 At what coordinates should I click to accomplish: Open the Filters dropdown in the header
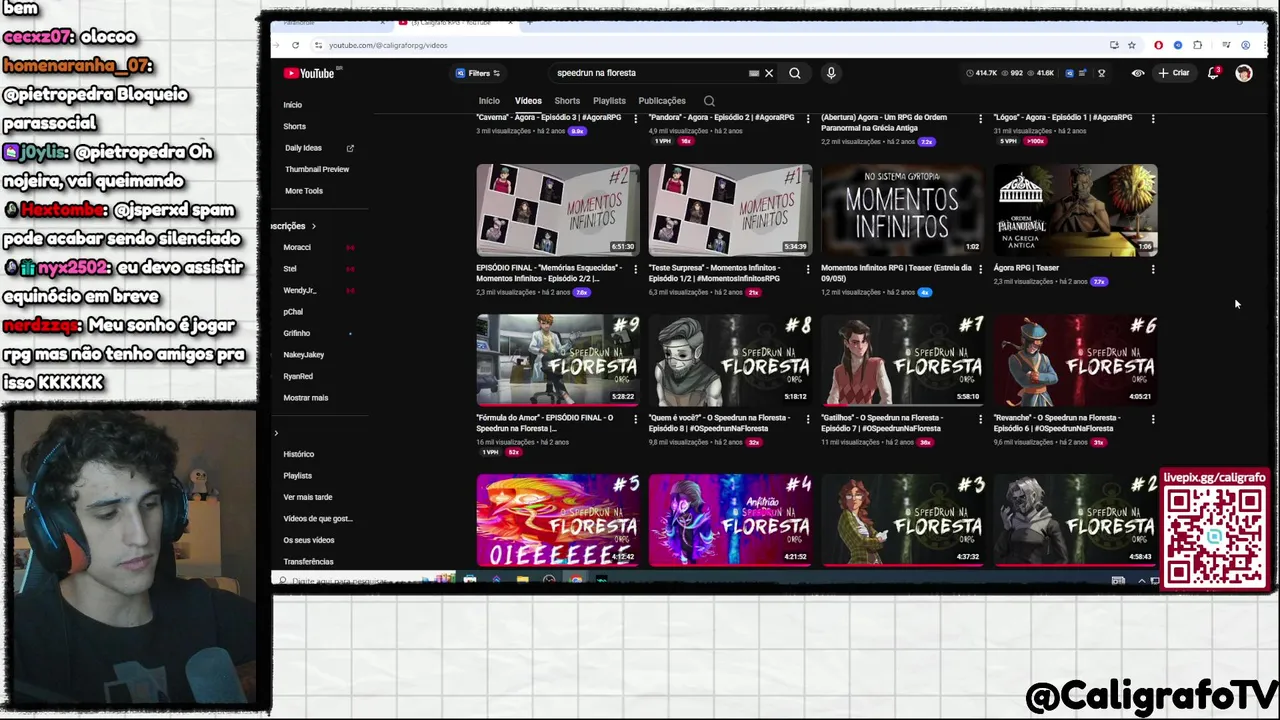pyautogui.click(x=478, y=73)
